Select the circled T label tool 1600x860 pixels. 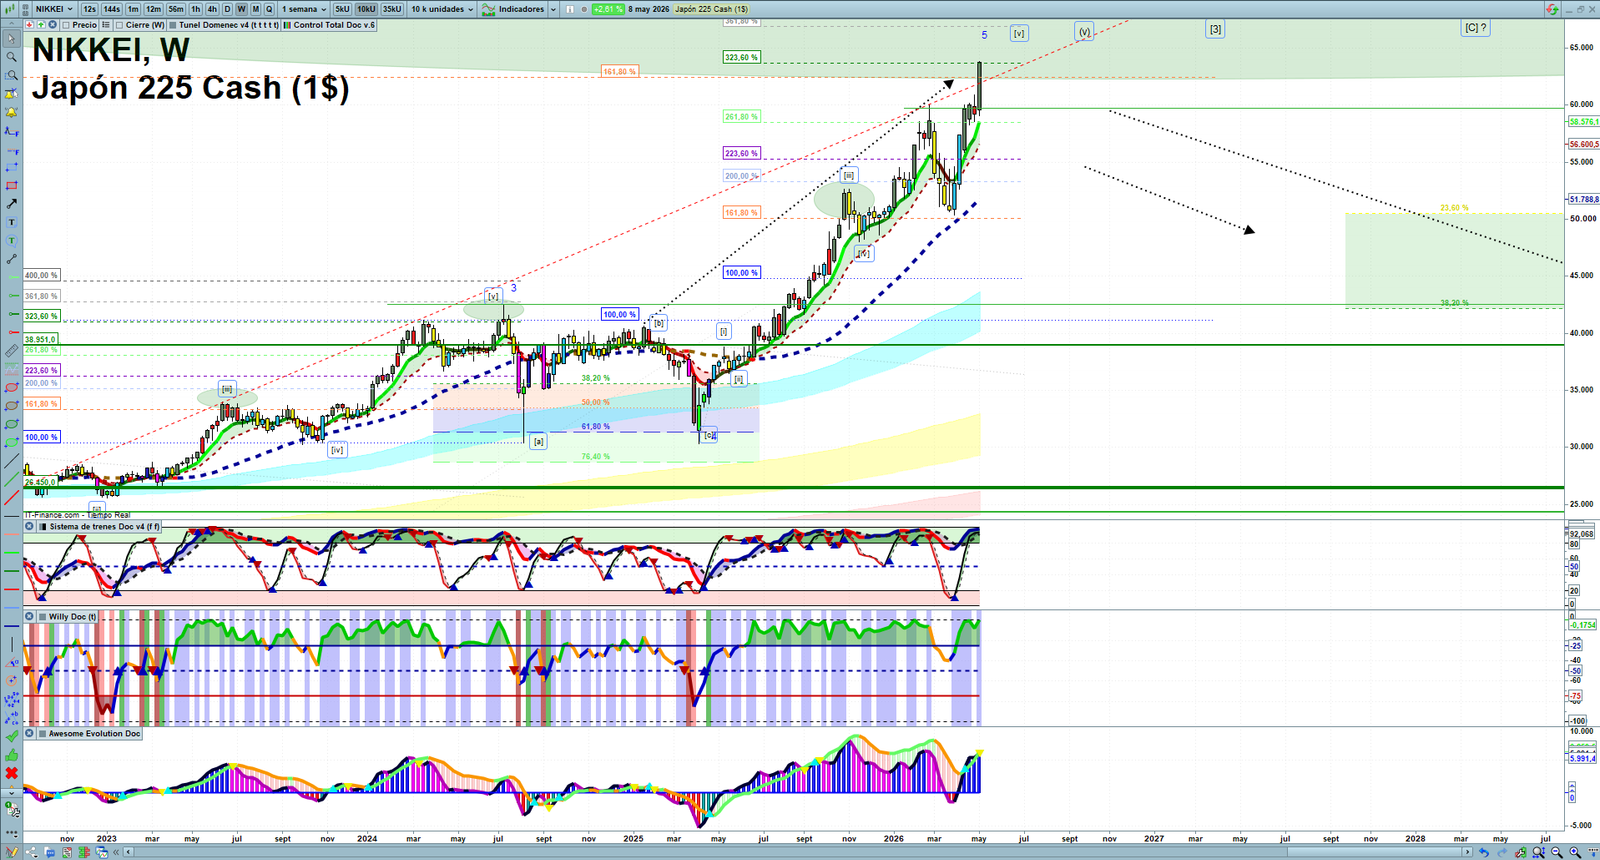coord(11,240)
